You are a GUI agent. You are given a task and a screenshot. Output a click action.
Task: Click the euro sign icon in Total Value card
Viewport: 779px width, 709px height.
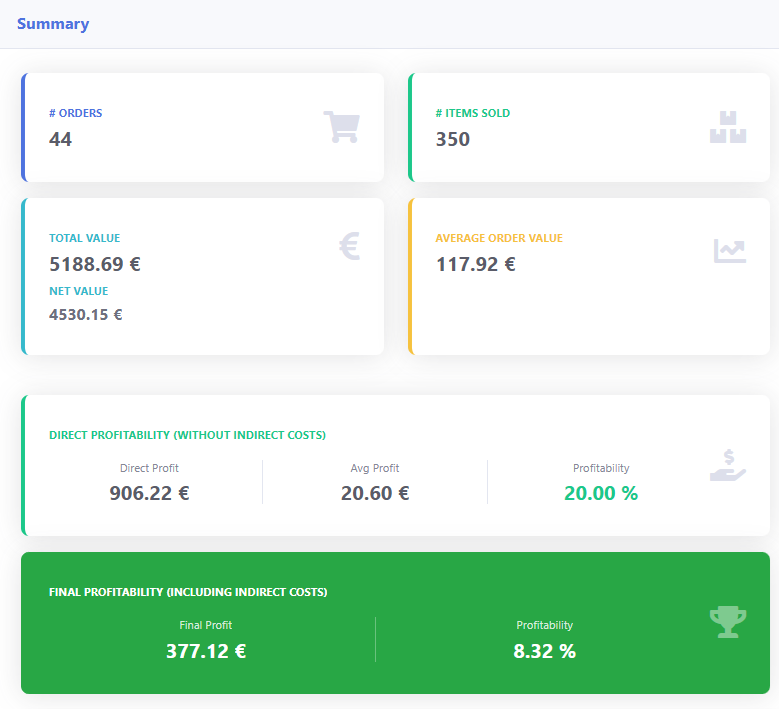point(350,246)
